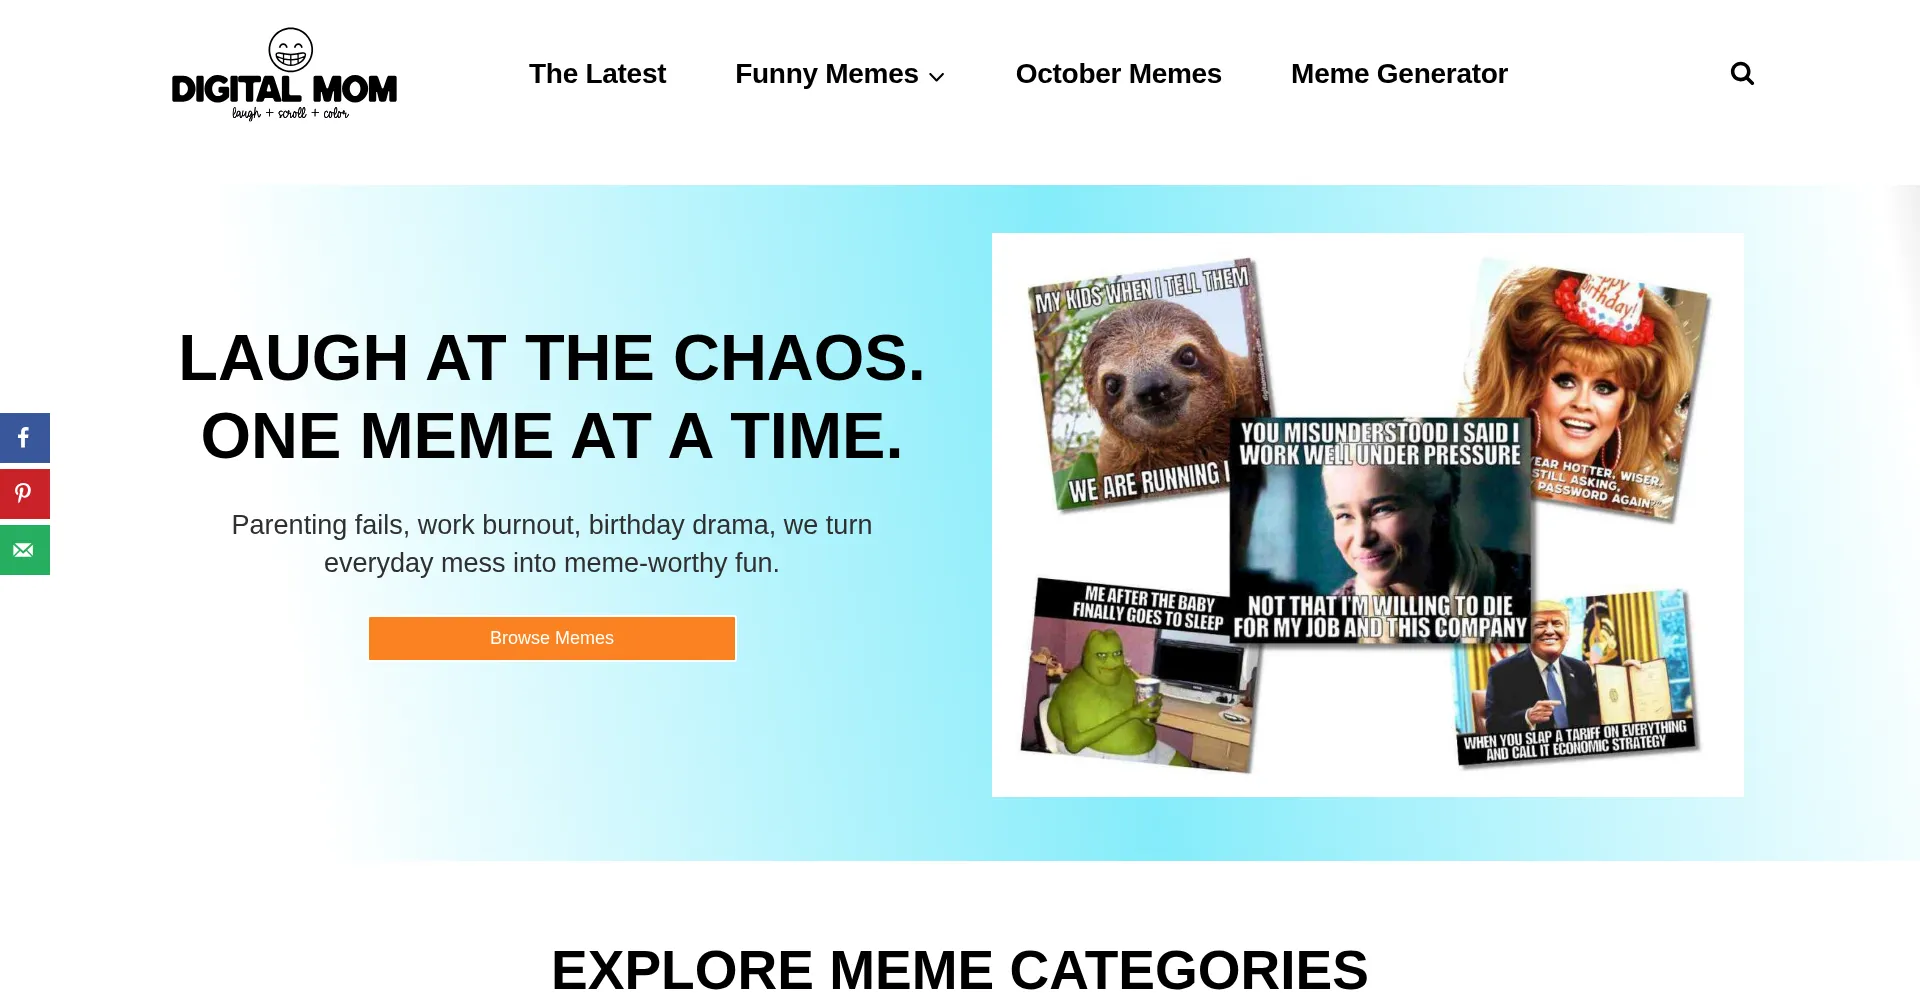Click the Explore Meme Categories heading
Screen dimensions: 1920x993
(960, 968)
